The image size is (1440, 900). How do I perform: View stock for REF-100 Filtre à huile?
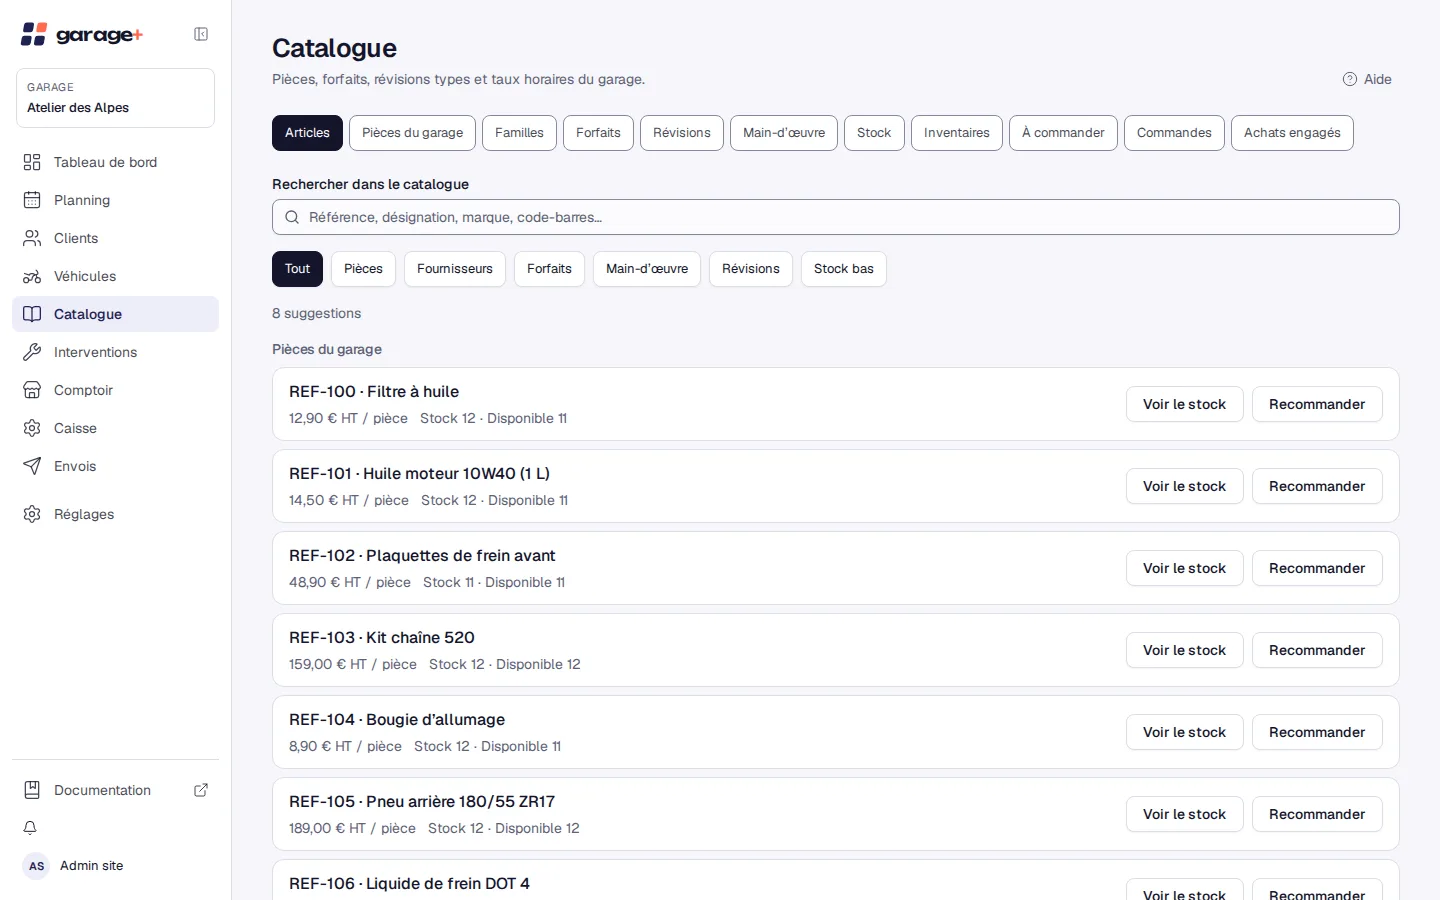coord(1184,404)
